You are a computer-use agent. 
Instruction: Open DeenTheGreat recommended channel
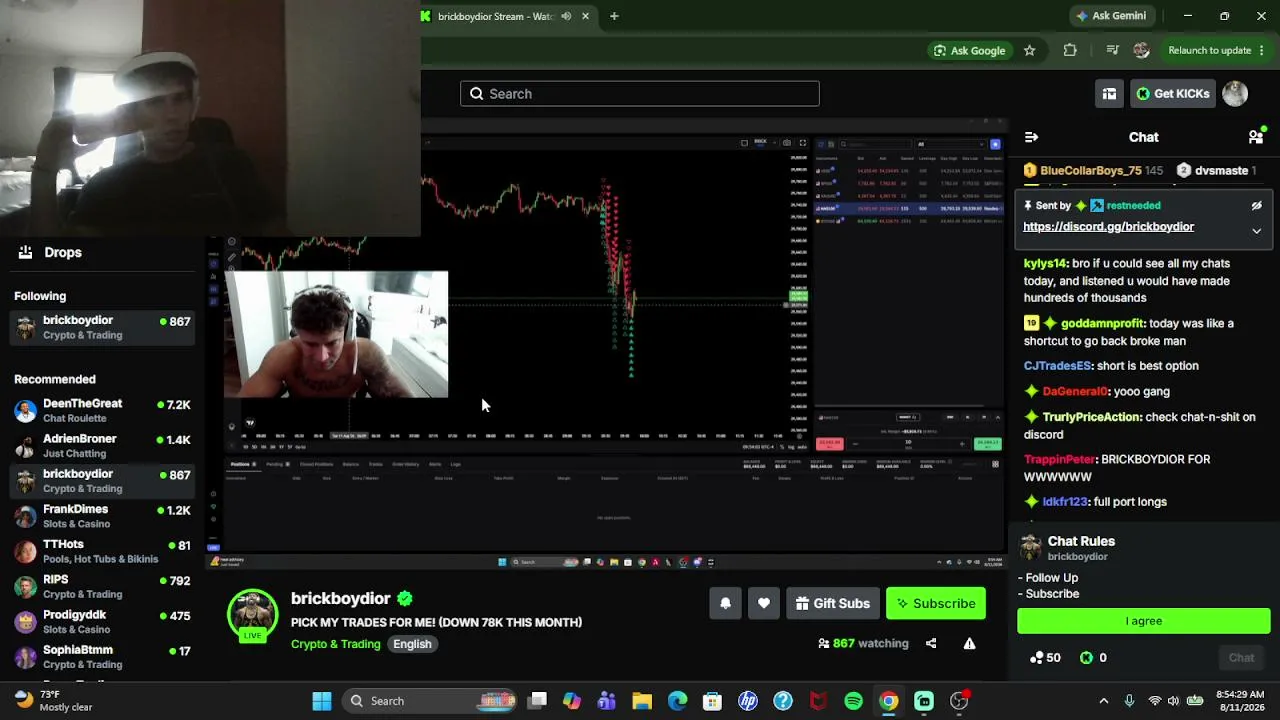click(x=102, y=410)
